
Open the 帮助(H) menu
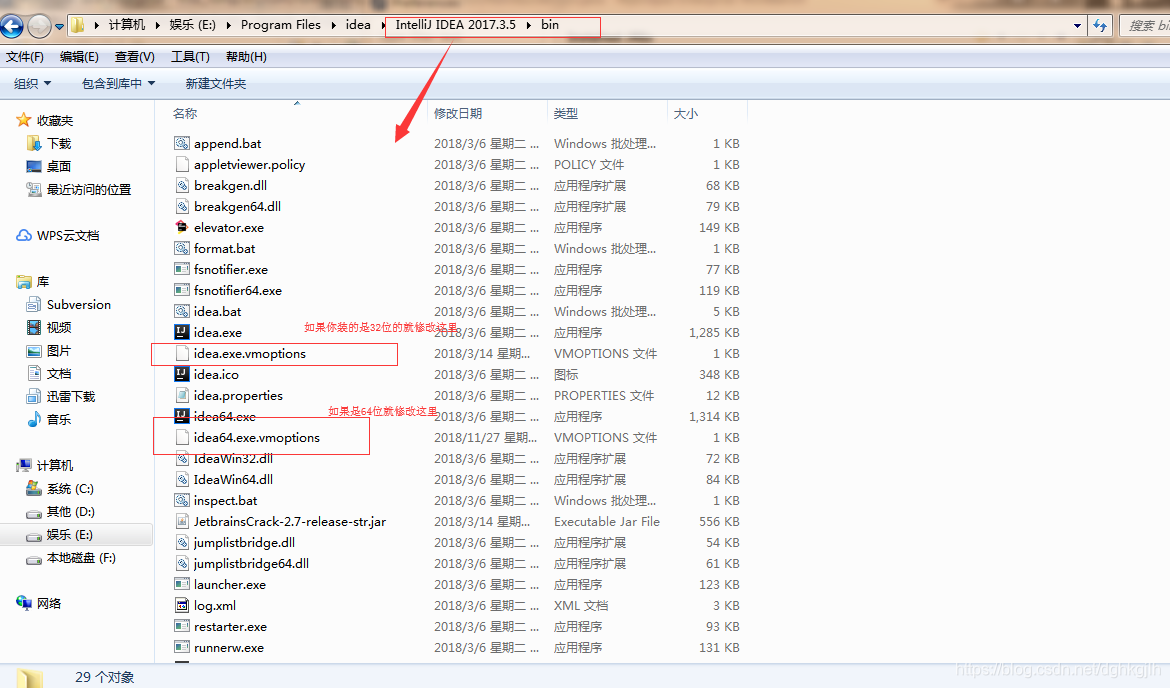pos(246,57)
